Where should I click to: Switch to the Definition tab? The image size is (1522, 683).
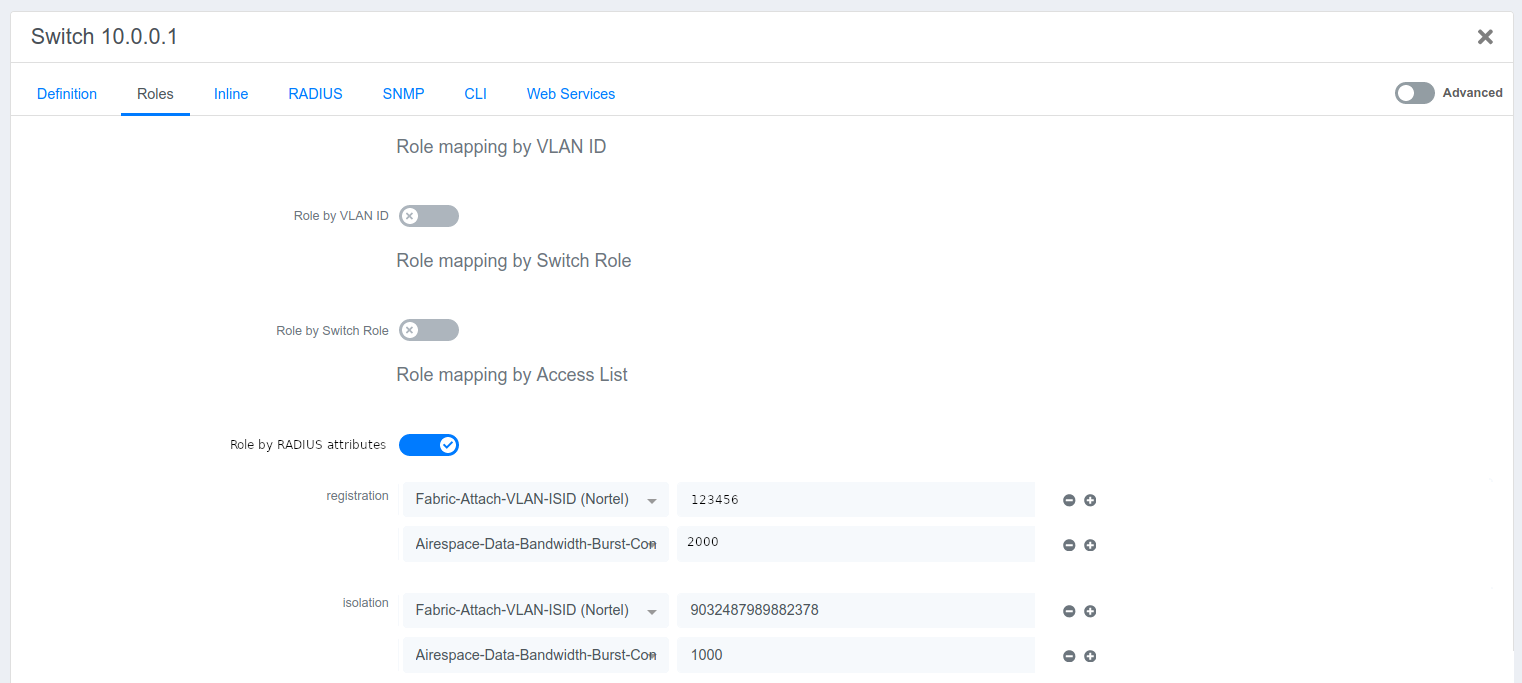pyautogui.click(x=67, y=94)
